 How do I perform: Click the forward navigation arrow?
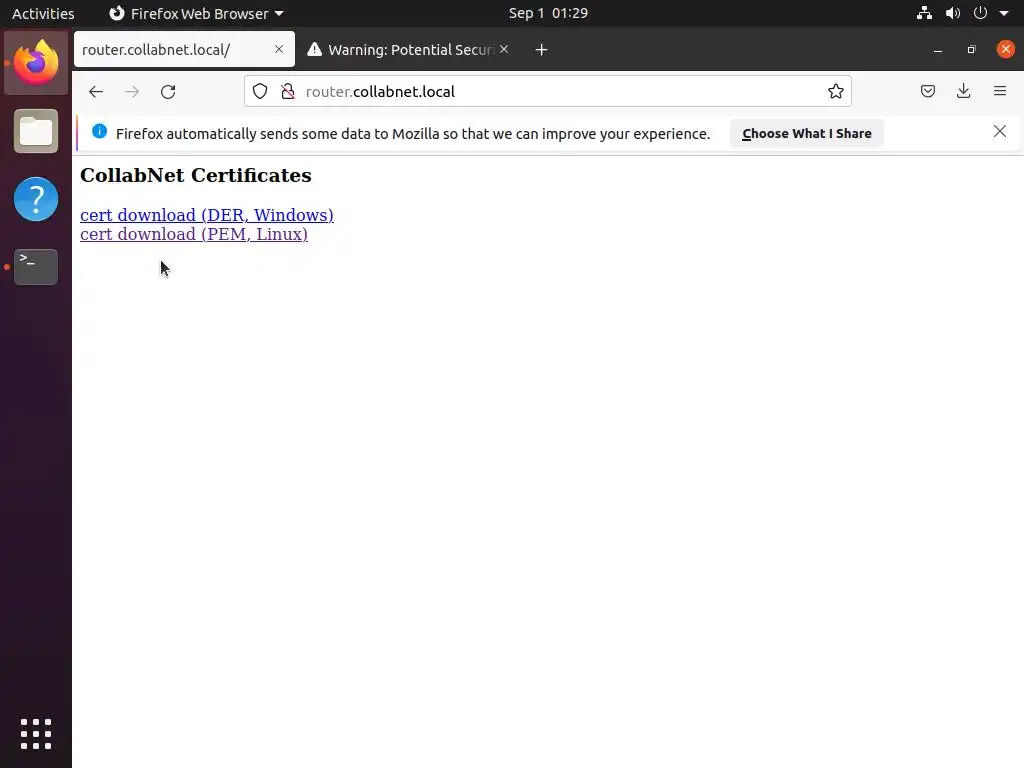click(x=132, y=91)
